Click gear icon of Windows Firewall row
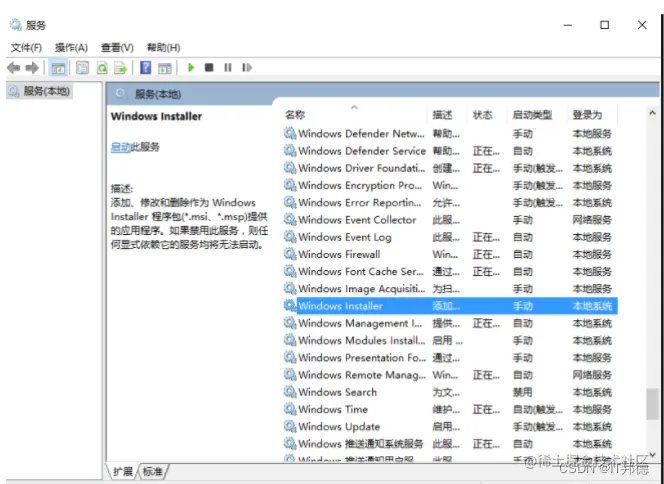This screenshot has width=664, height=484. coord(290,254)
